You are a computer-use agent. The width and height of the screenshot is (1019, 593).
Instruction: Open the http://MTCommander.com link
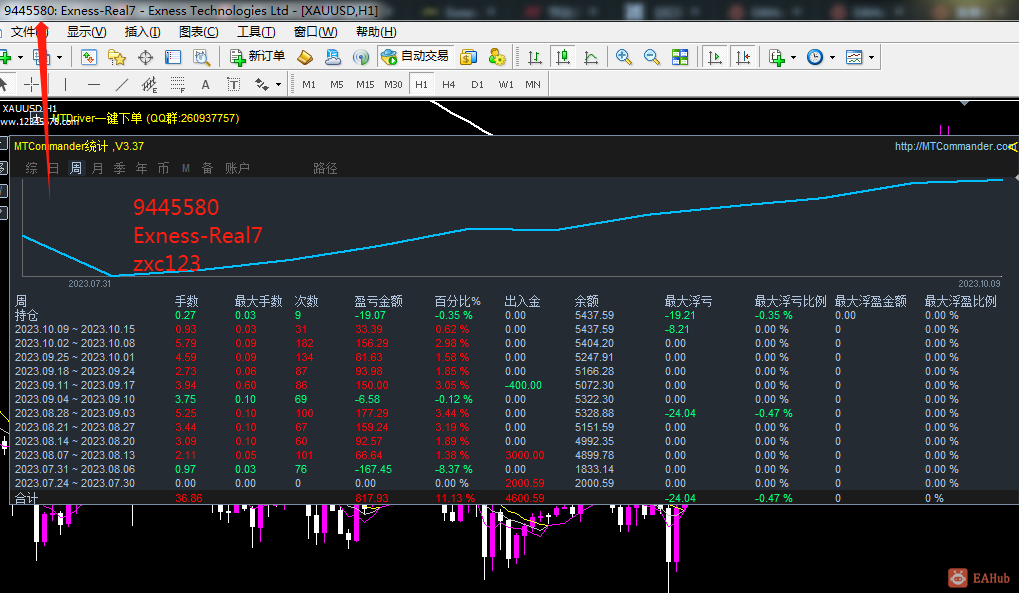point(955,146)
